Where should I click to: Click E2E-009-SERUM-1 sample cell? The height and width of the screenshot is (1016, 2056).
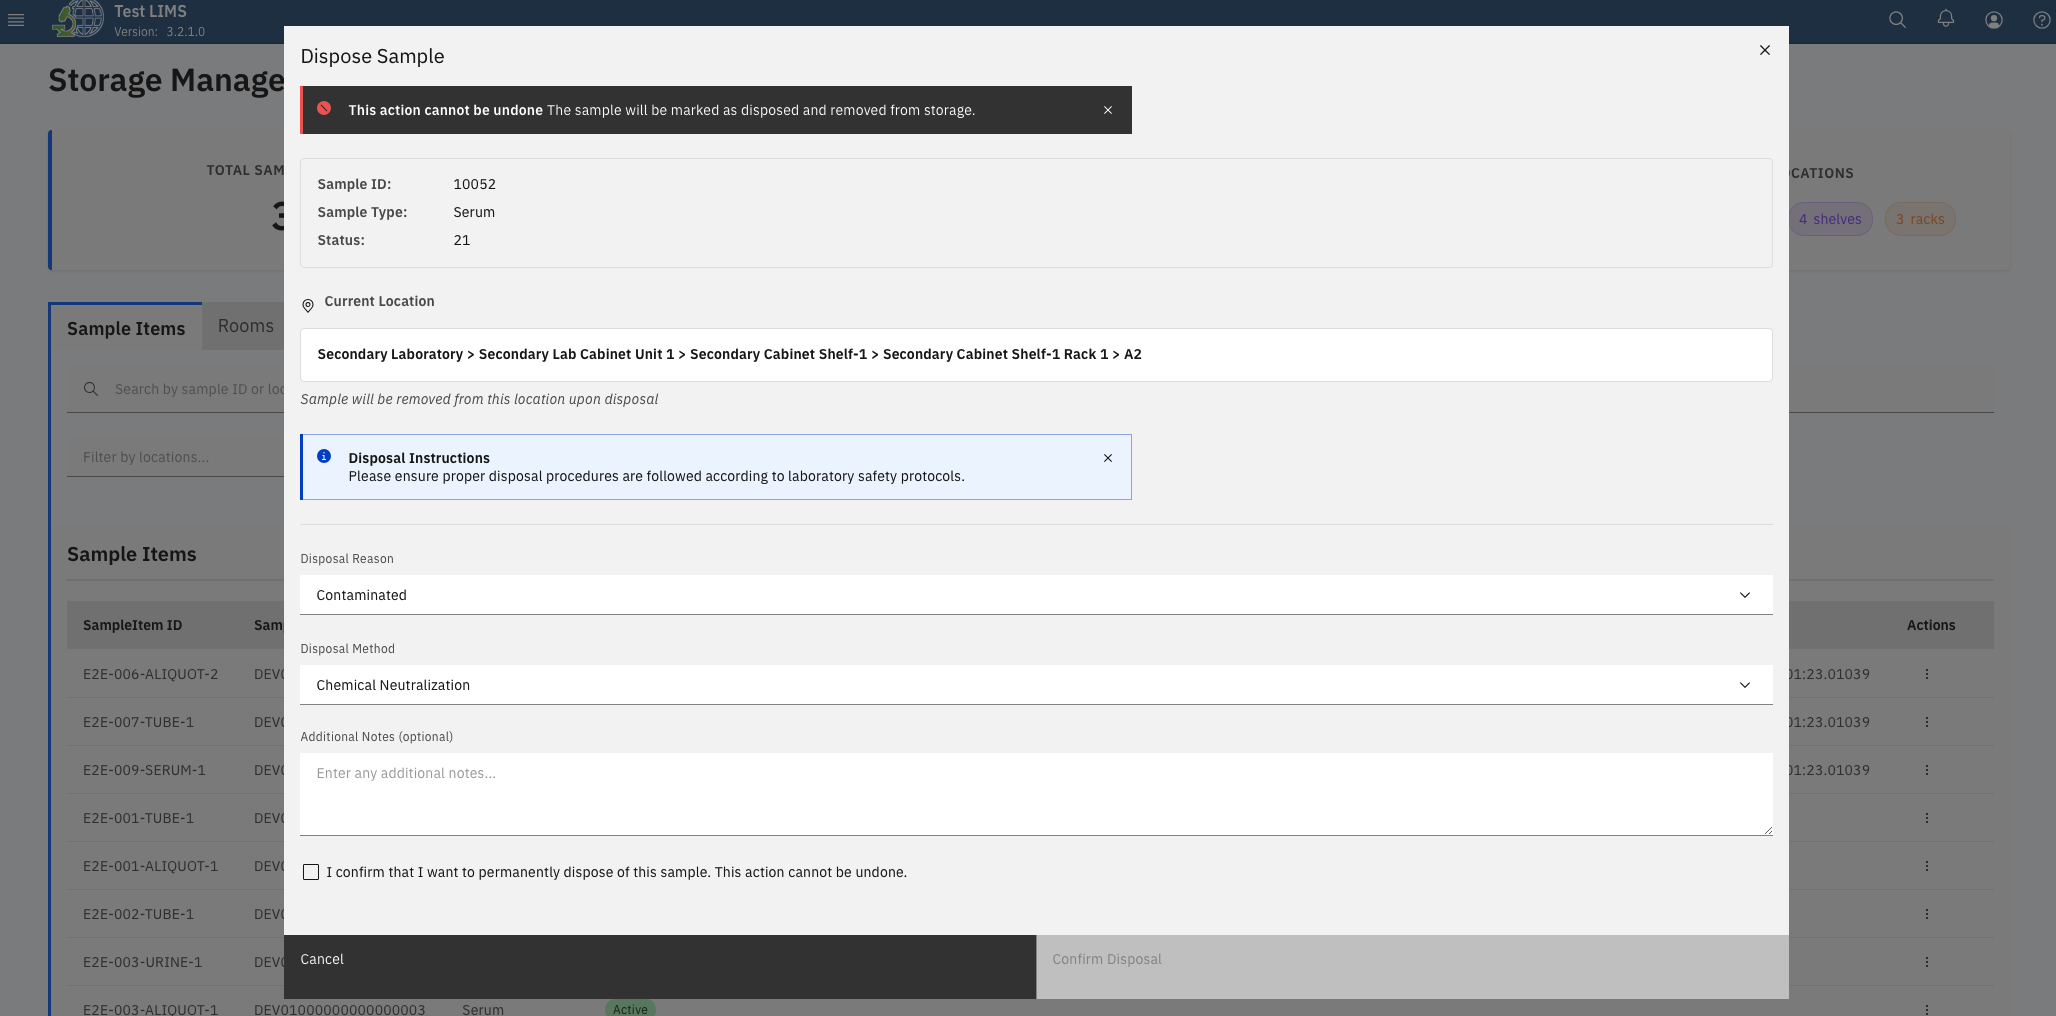coord(144,770)
